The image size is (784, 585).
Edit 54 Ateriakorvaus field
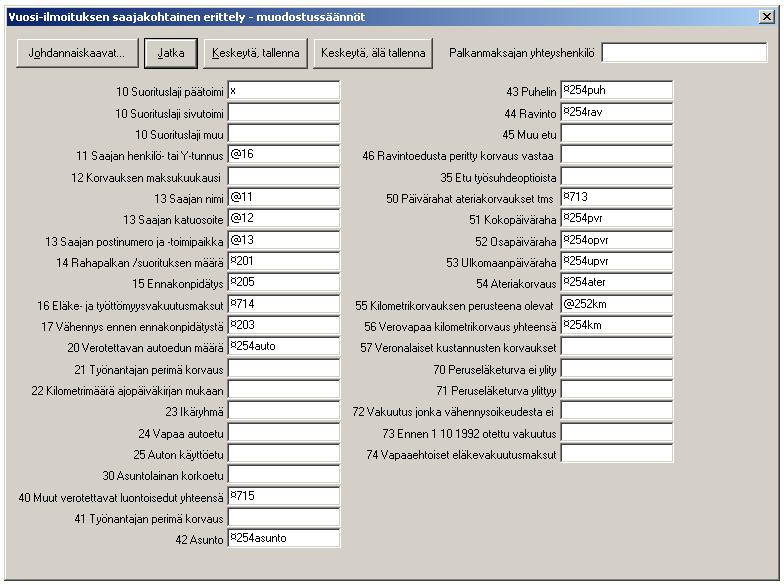coord(617,282)
